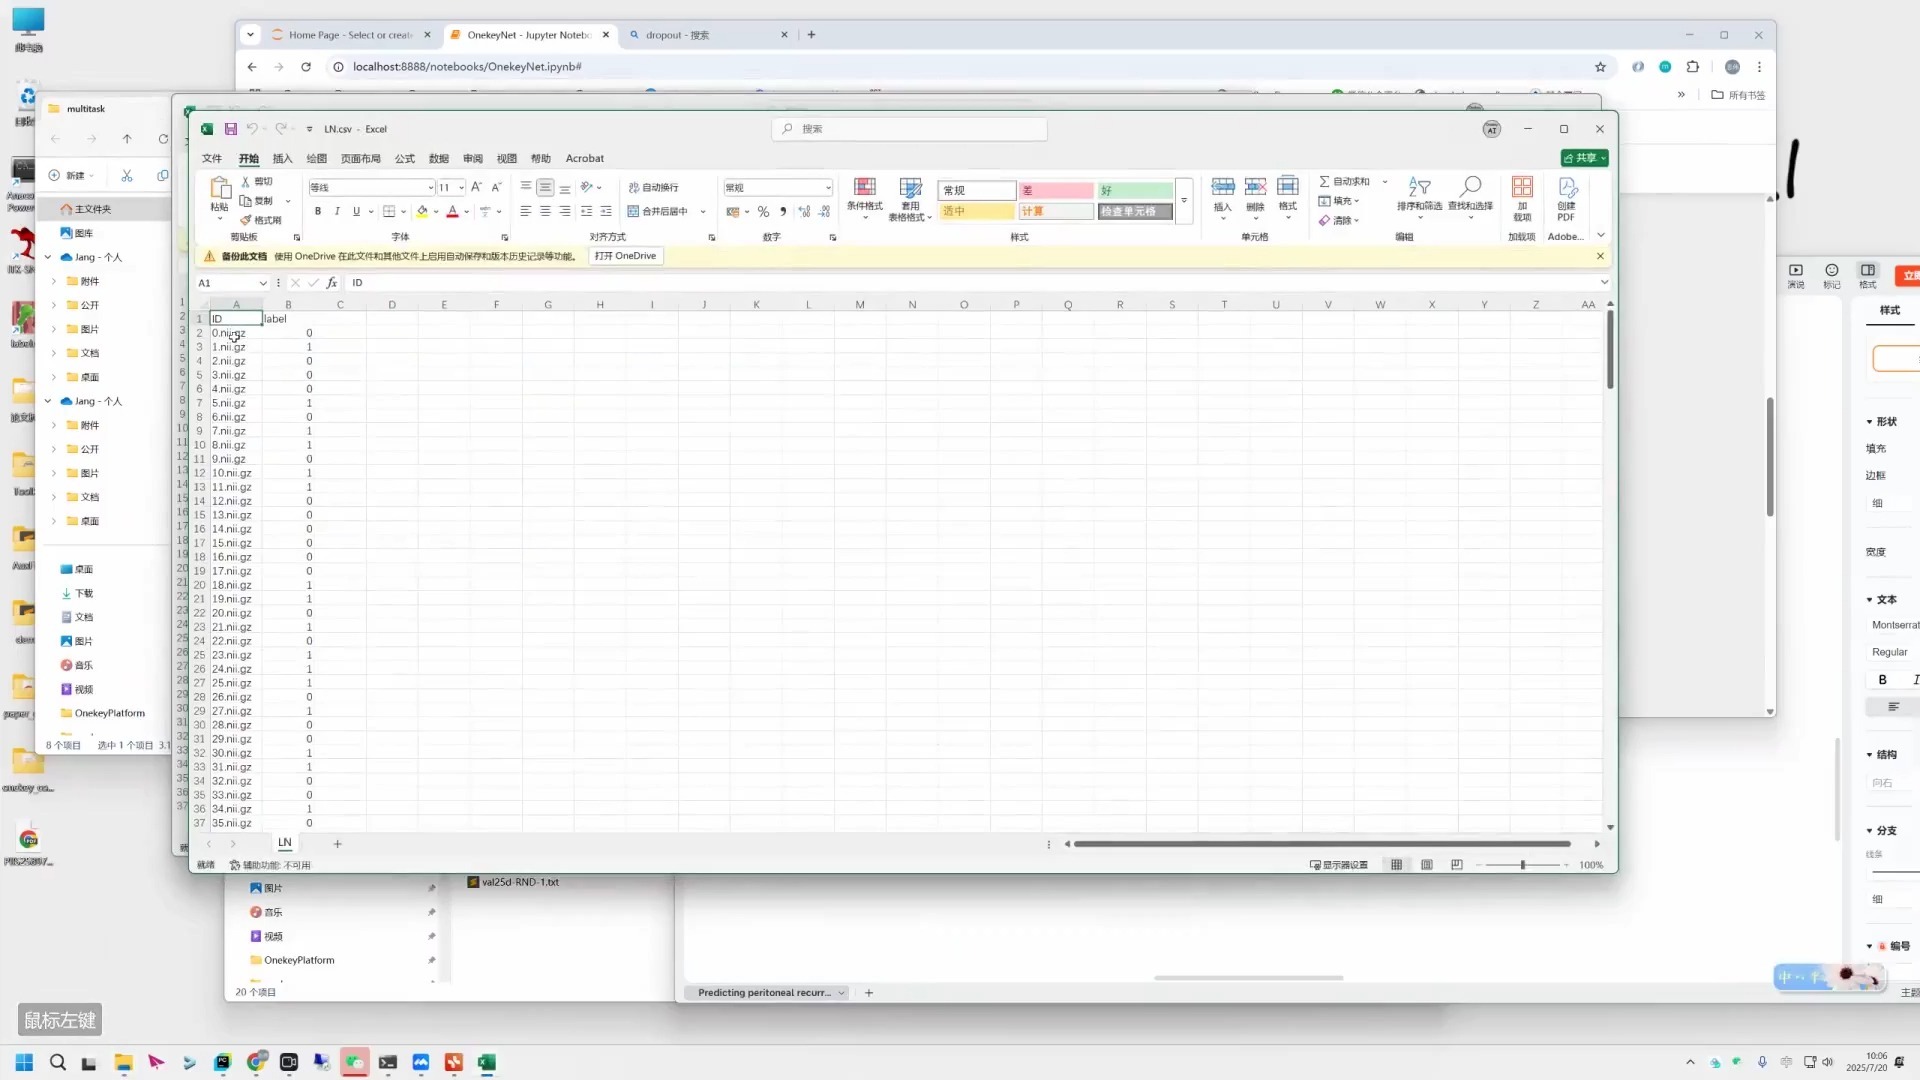Open the Formulas (公式) ribbon tab
The width and height of the screenshot is (1920, 1080).
point(405,159)
